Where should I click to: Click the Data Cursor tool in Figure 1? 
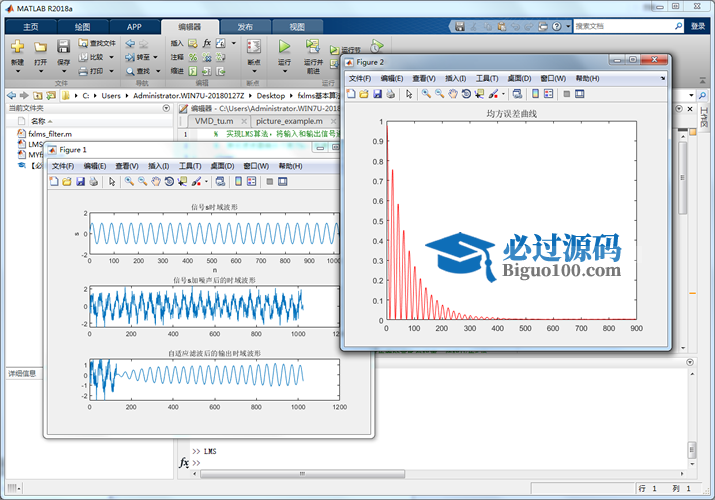[x=182, y=181]
